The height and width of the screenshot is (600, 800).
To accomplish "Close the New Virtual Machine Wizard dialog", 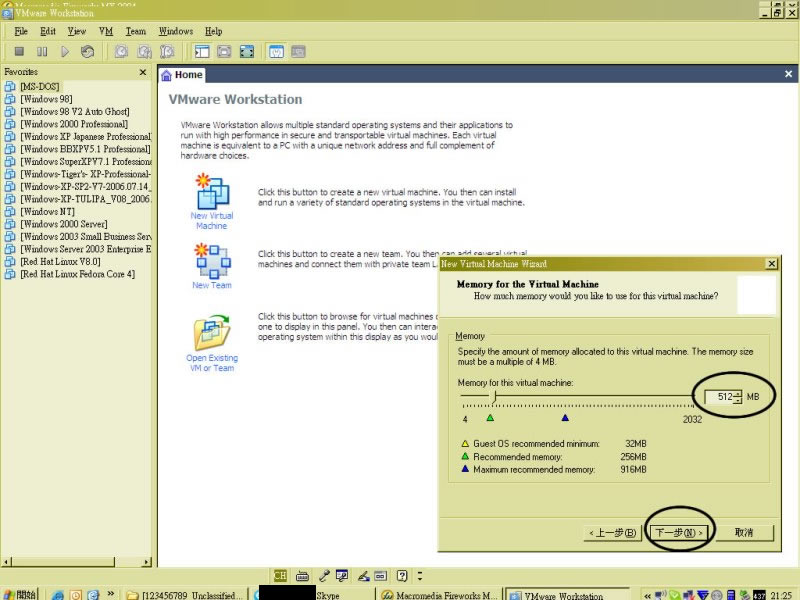I will (x=771, y=264).
